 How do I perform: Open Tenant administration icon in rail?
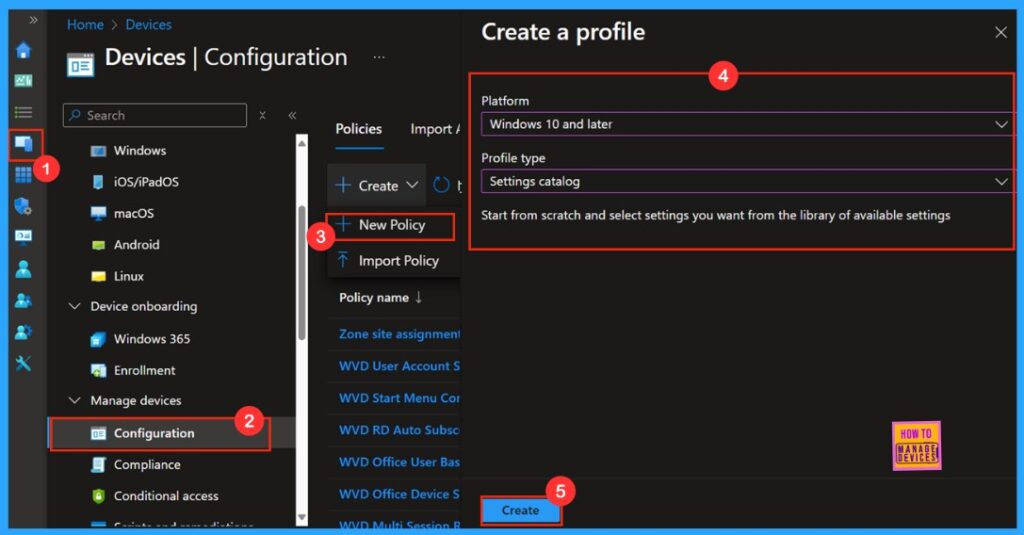pyautogui.click(x=24, y=332)
